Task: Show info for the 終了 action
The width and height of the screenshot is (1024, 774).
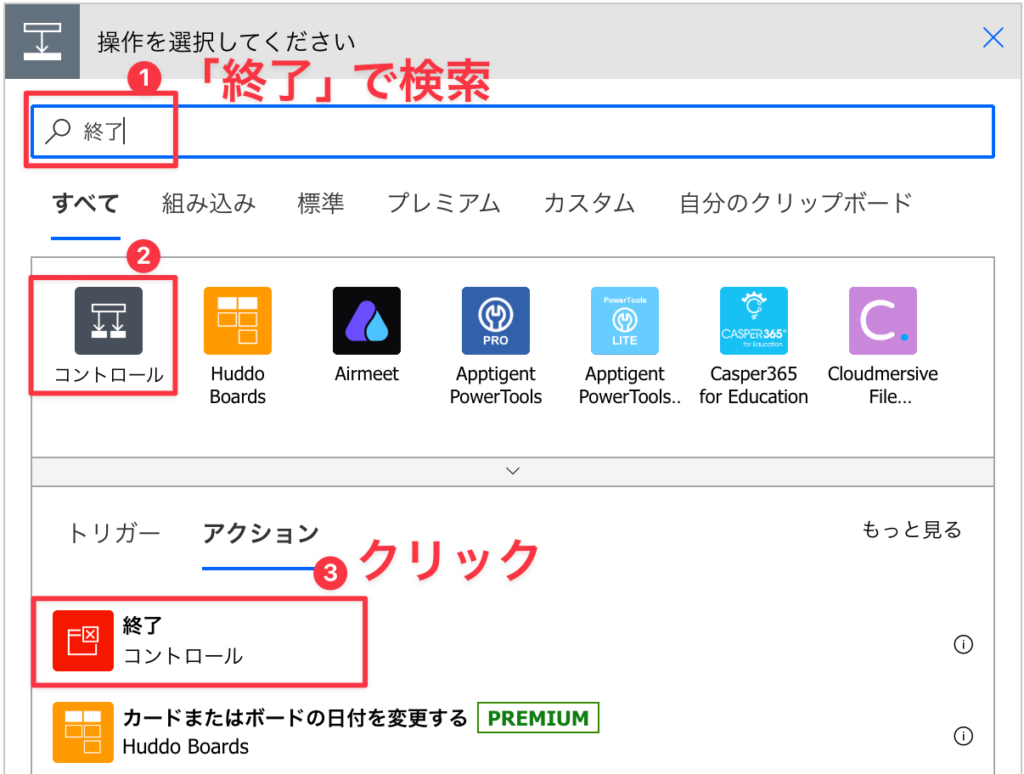Action: coord(963,645)
